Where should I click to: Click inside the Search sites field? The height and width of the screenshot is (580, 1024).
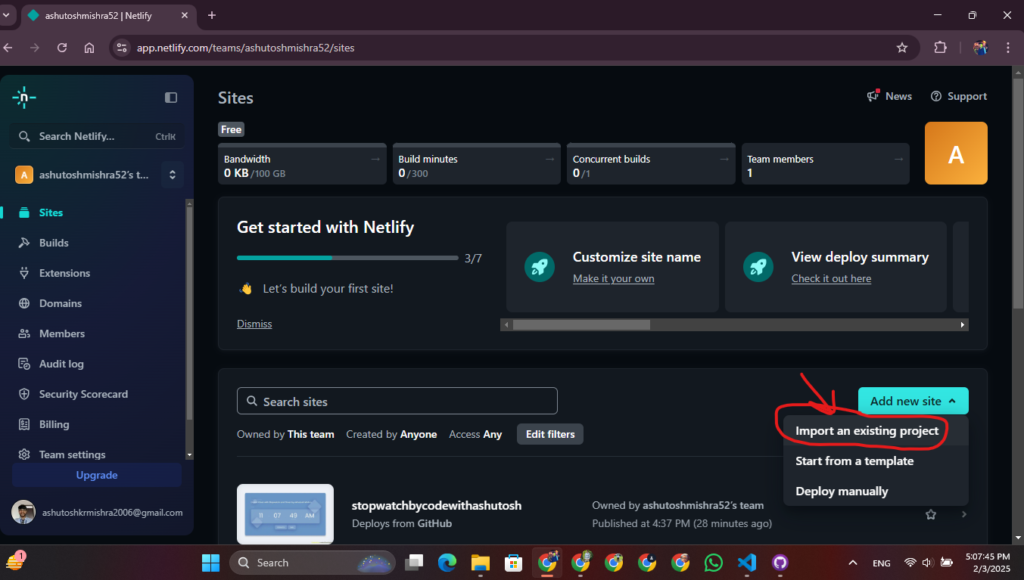click(397, 400)
